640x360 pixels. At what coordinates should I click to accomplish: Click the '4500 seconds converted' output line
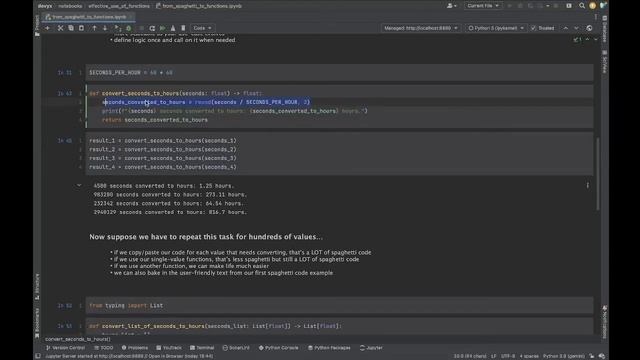click(x=164, y=186)
